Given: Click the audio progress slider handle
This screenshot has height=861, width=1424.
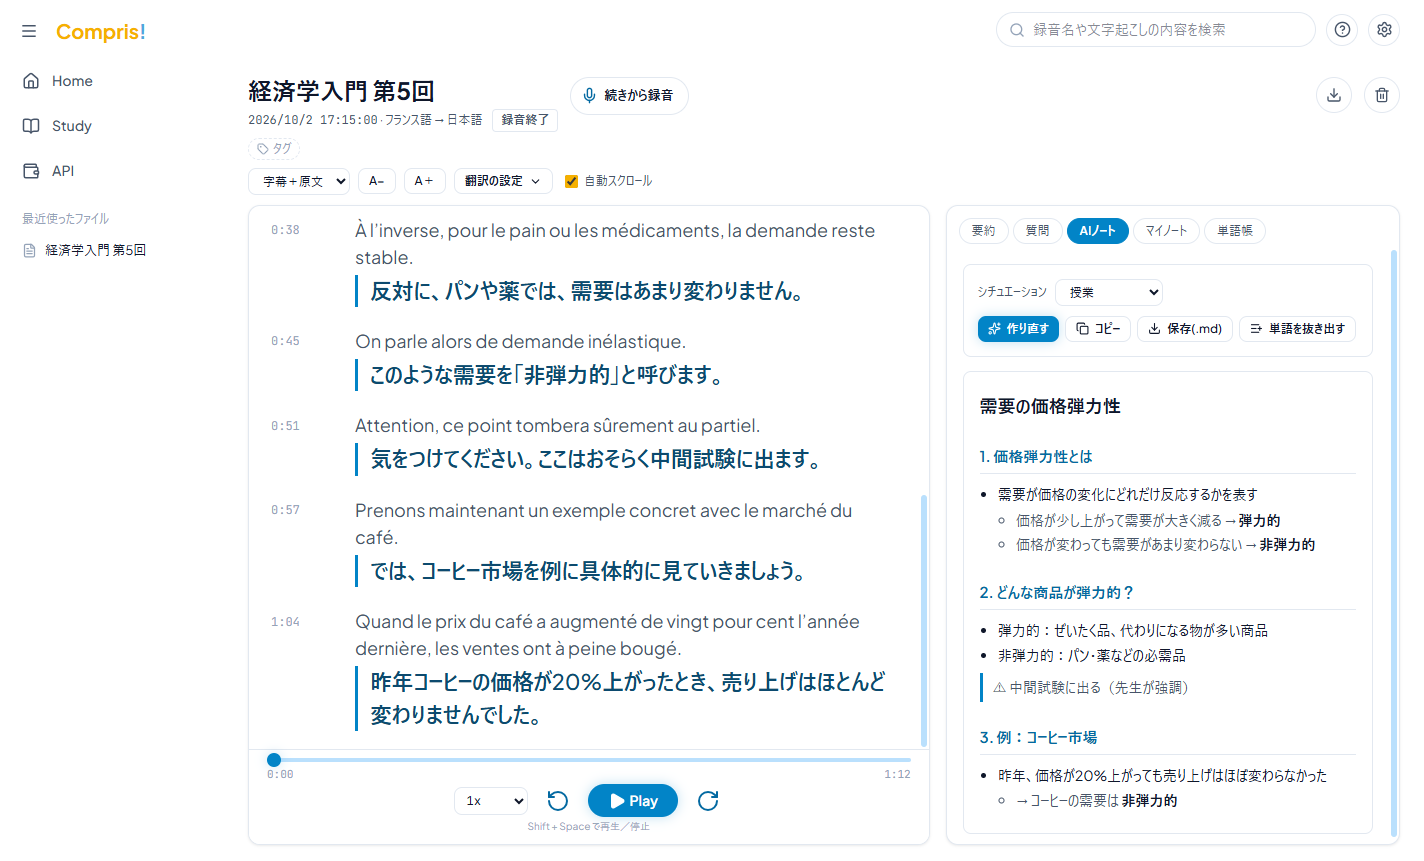Looking at the screenshot, I should 274,760.
